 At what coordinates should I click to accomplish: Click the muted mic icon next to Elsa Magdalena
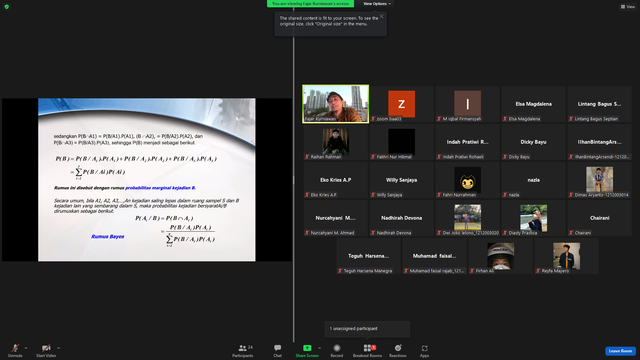(505, 119)
